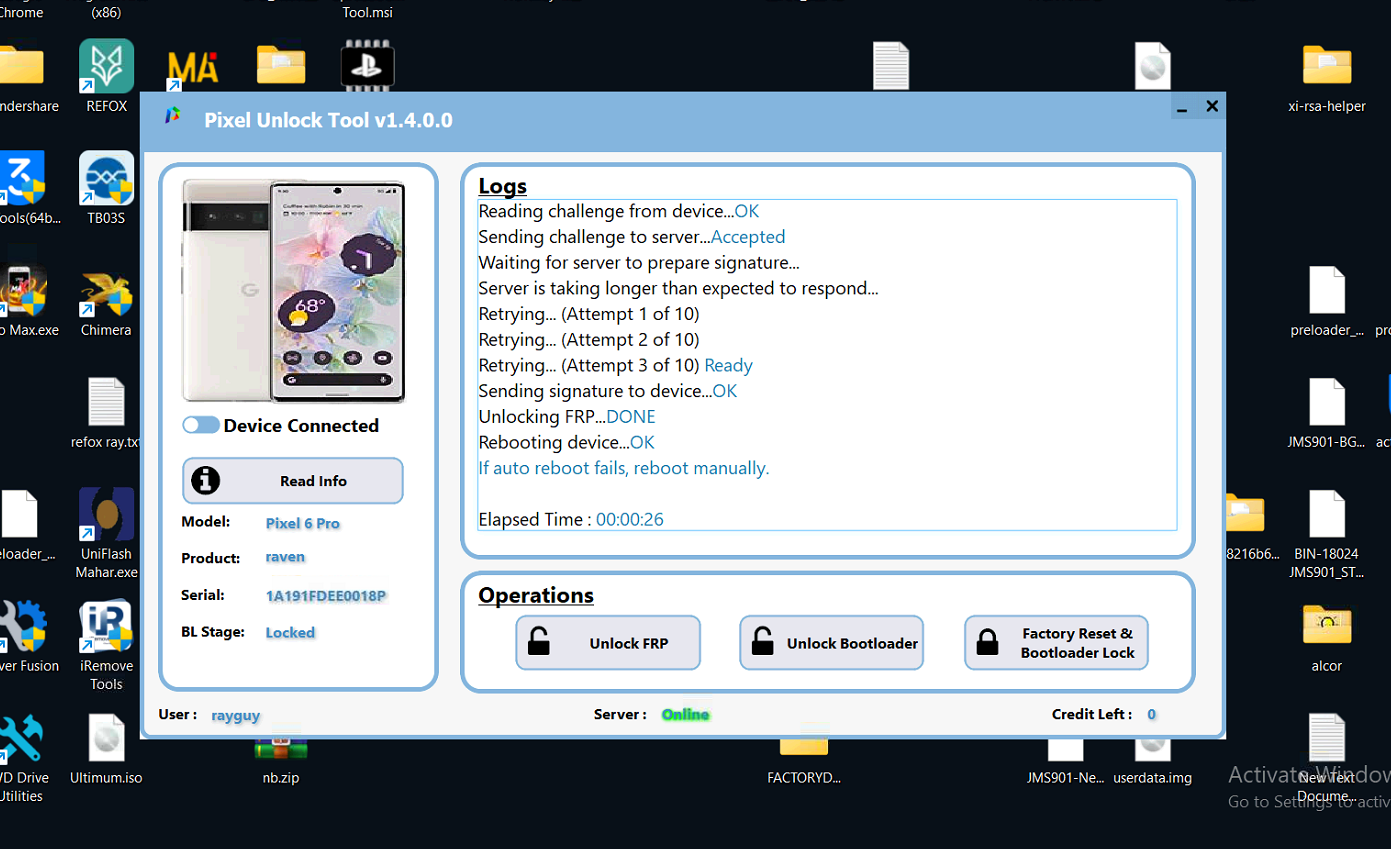
Task: Click the Unlock FRP button
Action: point(608,643)
